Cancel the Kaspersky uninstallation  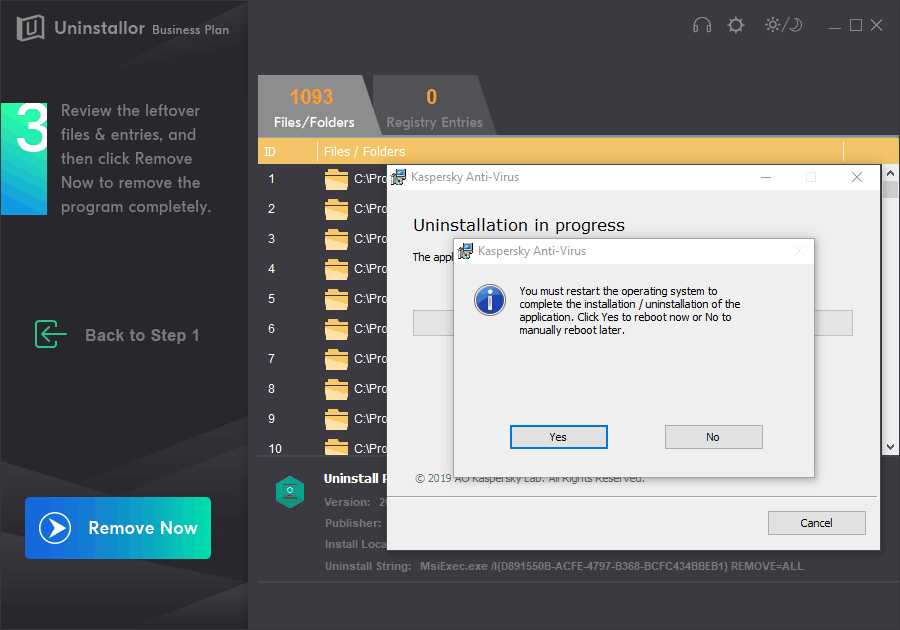tap(816, 523)
